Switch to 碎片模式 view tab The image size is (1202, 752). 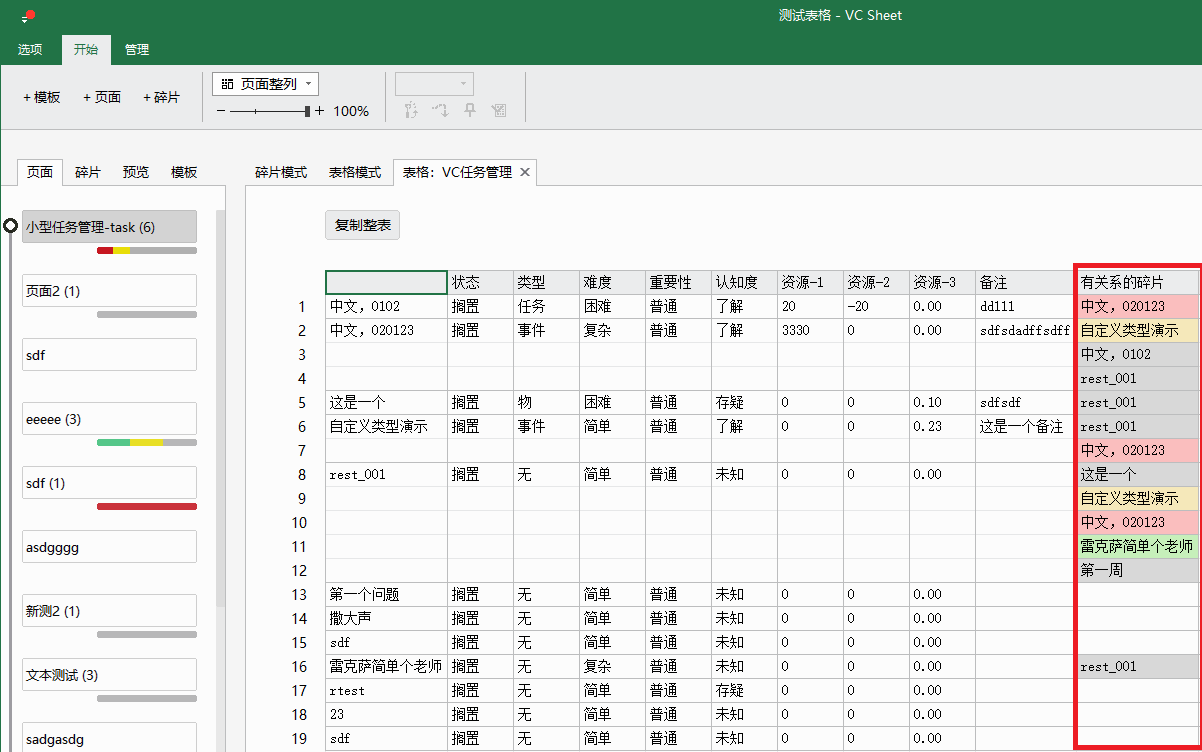pyautogui.click(x=280, y=172)
